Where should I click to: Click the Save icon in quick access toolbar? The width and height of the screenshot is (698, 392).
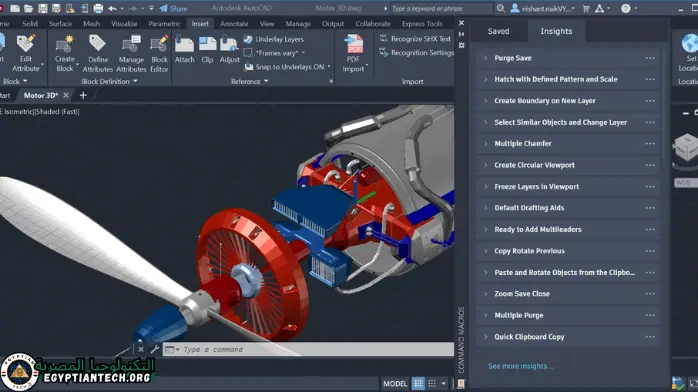click(x=43, y=8)
